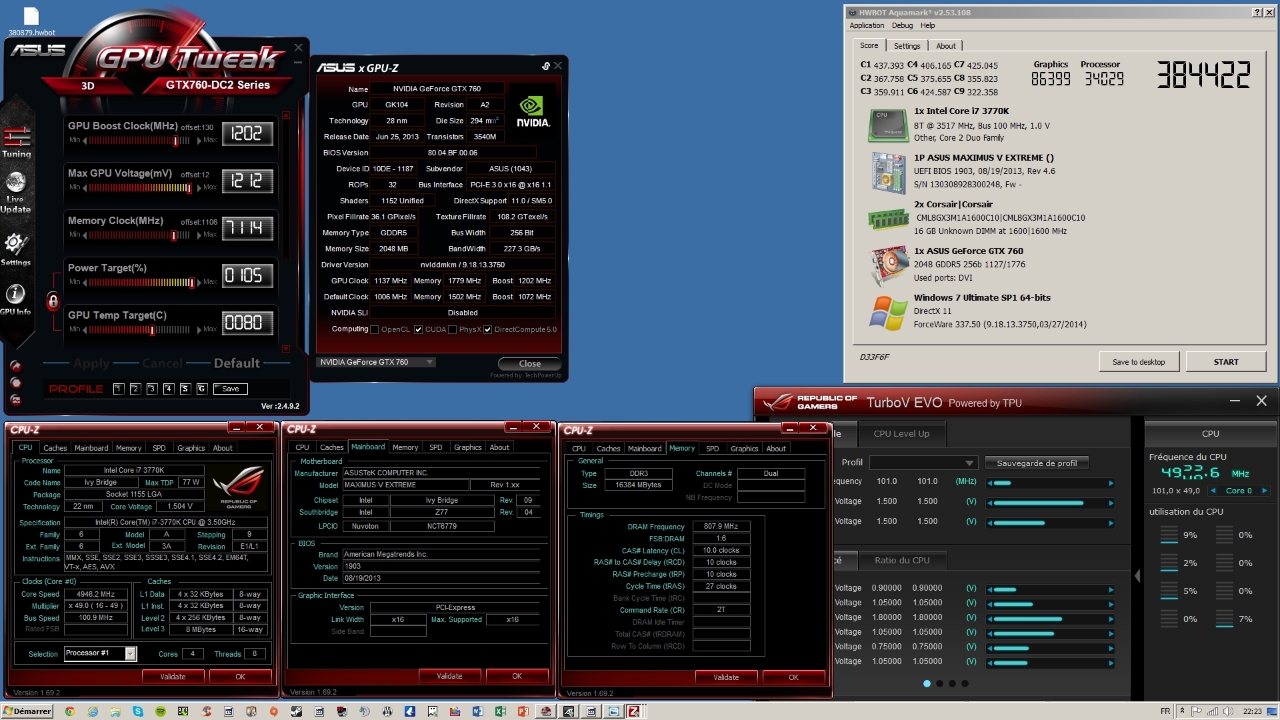Click the graphics card icon in Aquamark
Viewport: 1280px width, 720px height.
[887, 264]
